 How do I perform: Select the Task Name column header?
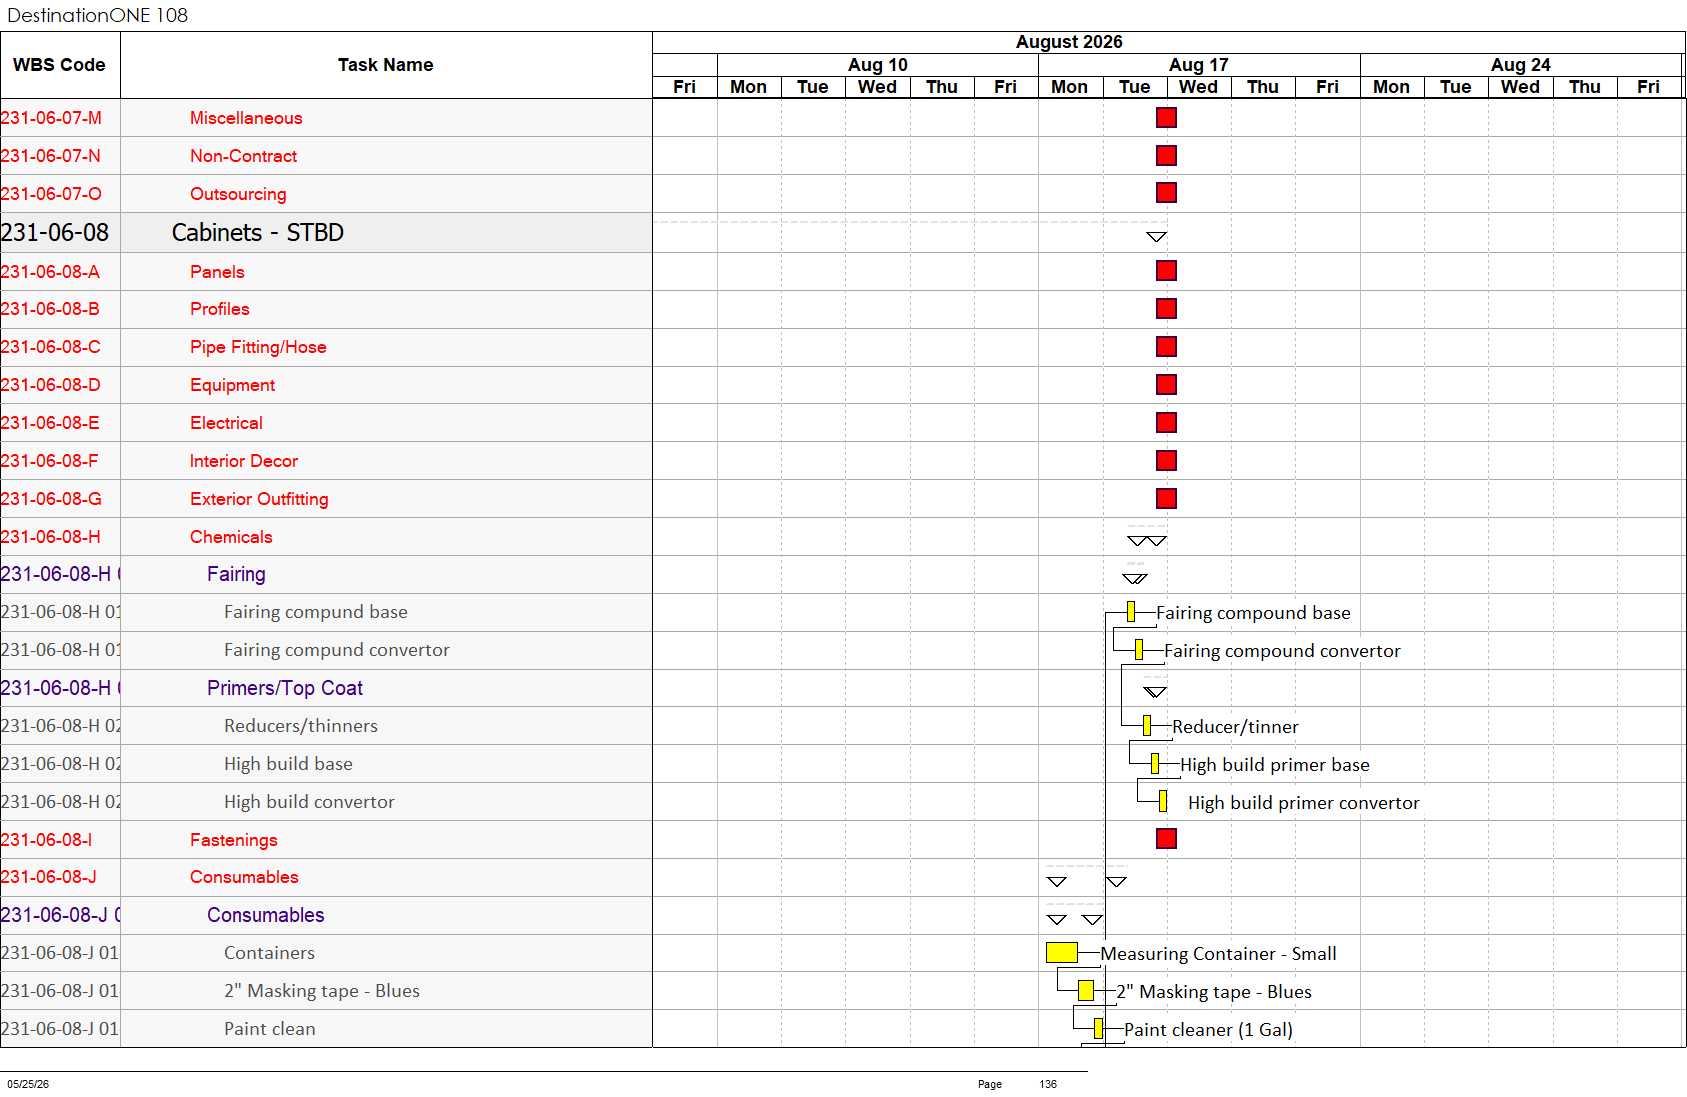click(386, 65)
